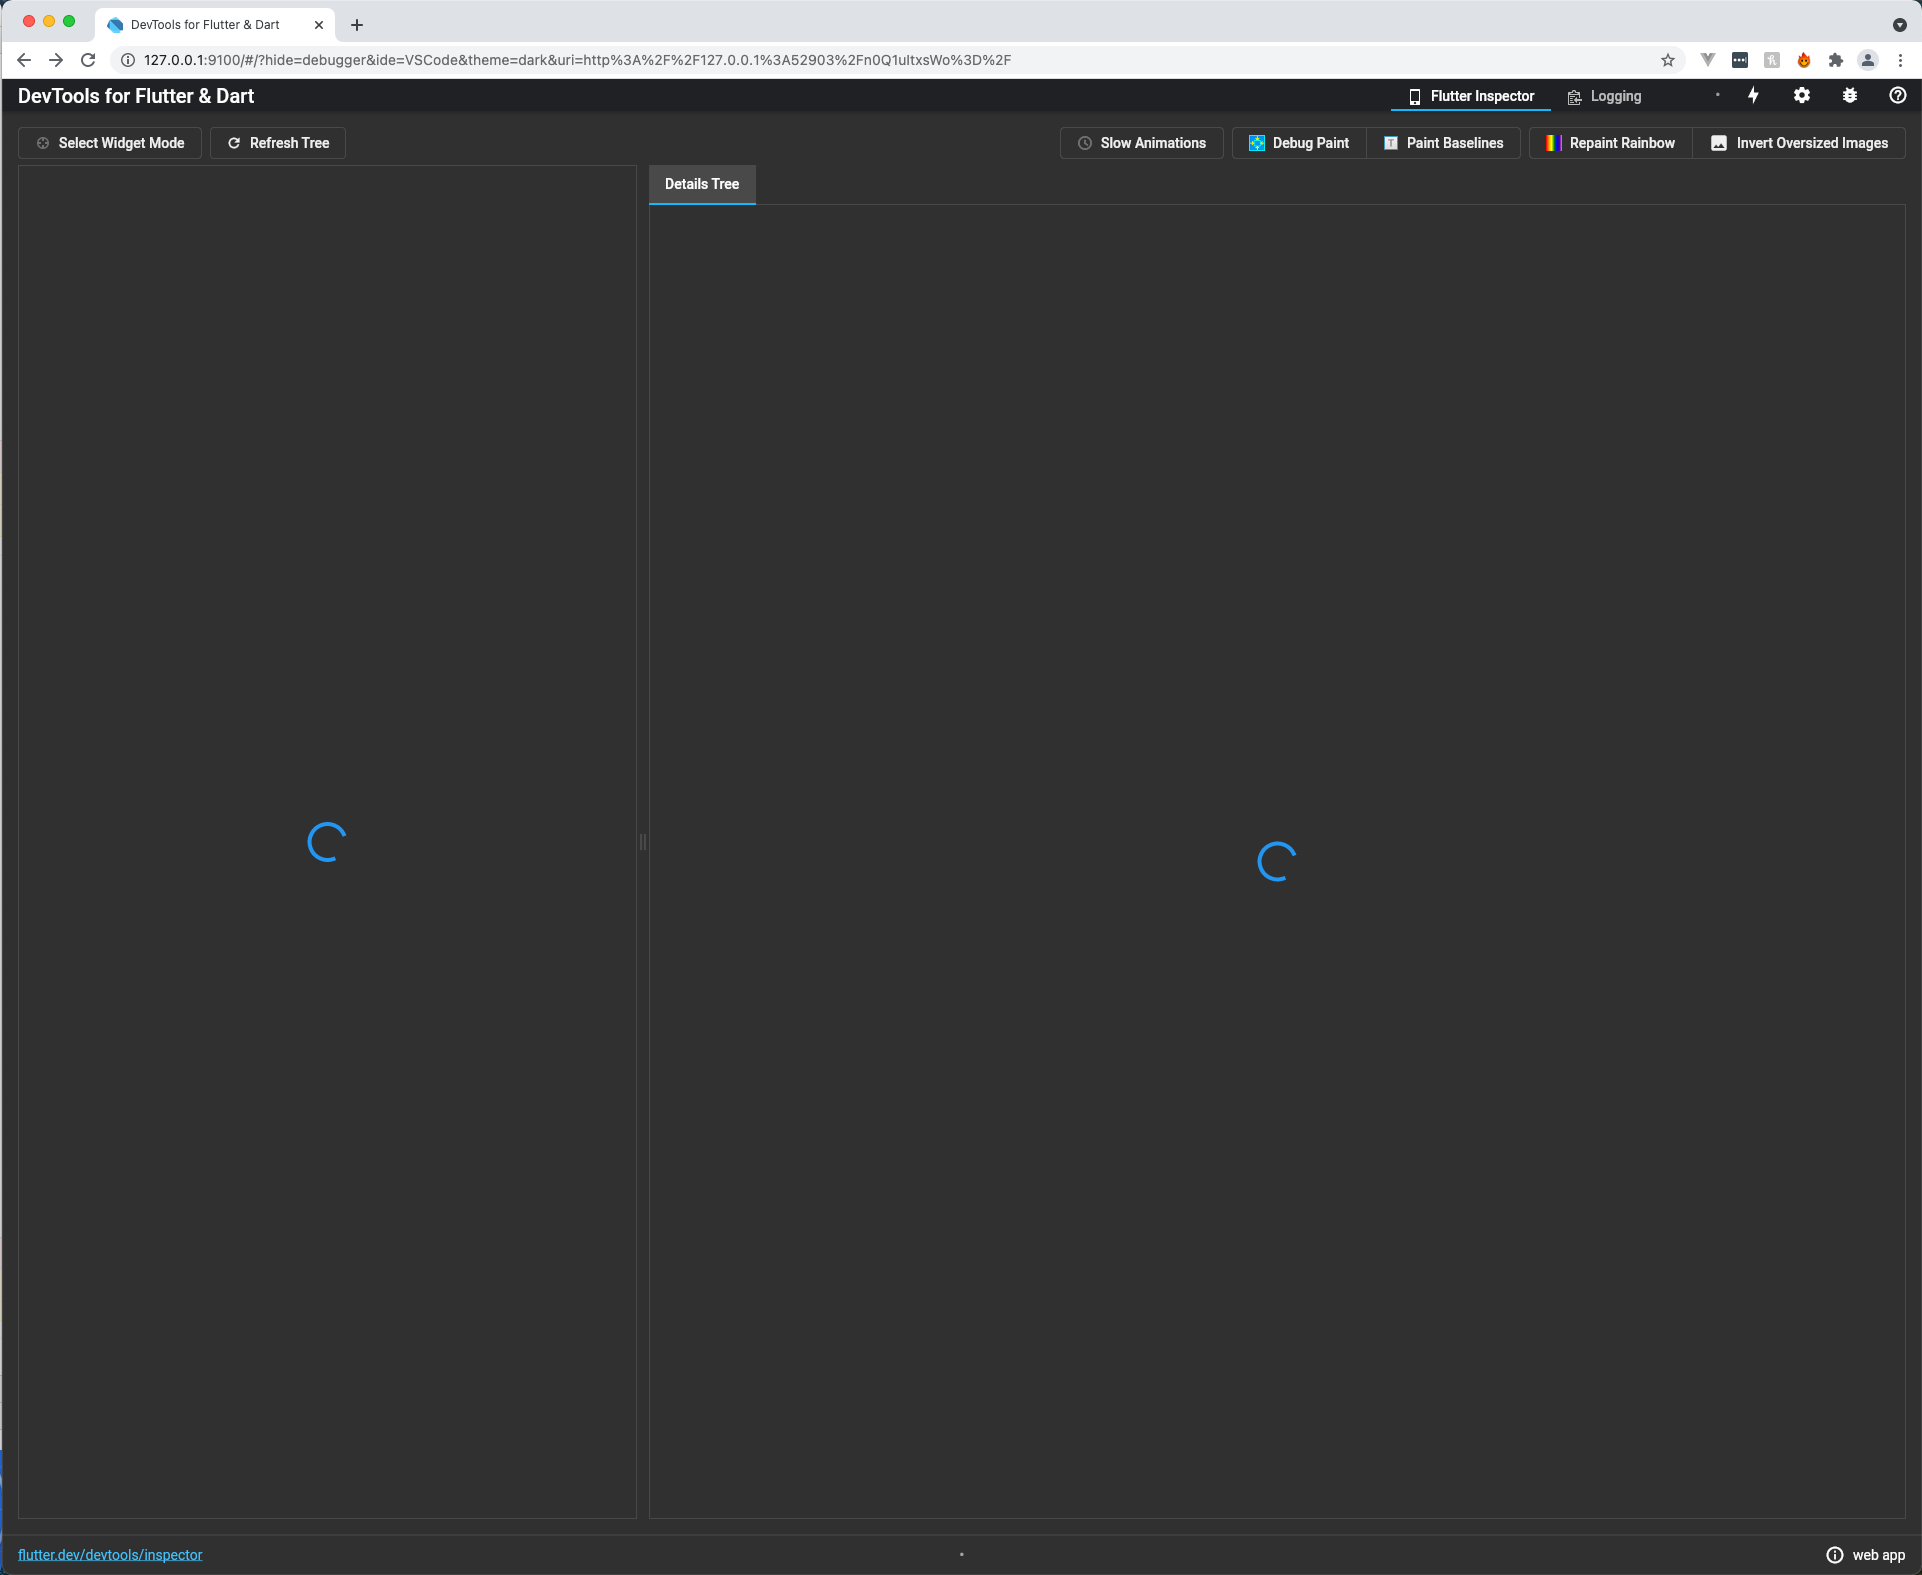Click the lightning bolt icon in the DevTools bar
Image resolution: width=1922 pixels, height=1575 pixels.
(x=1754, y=95)
